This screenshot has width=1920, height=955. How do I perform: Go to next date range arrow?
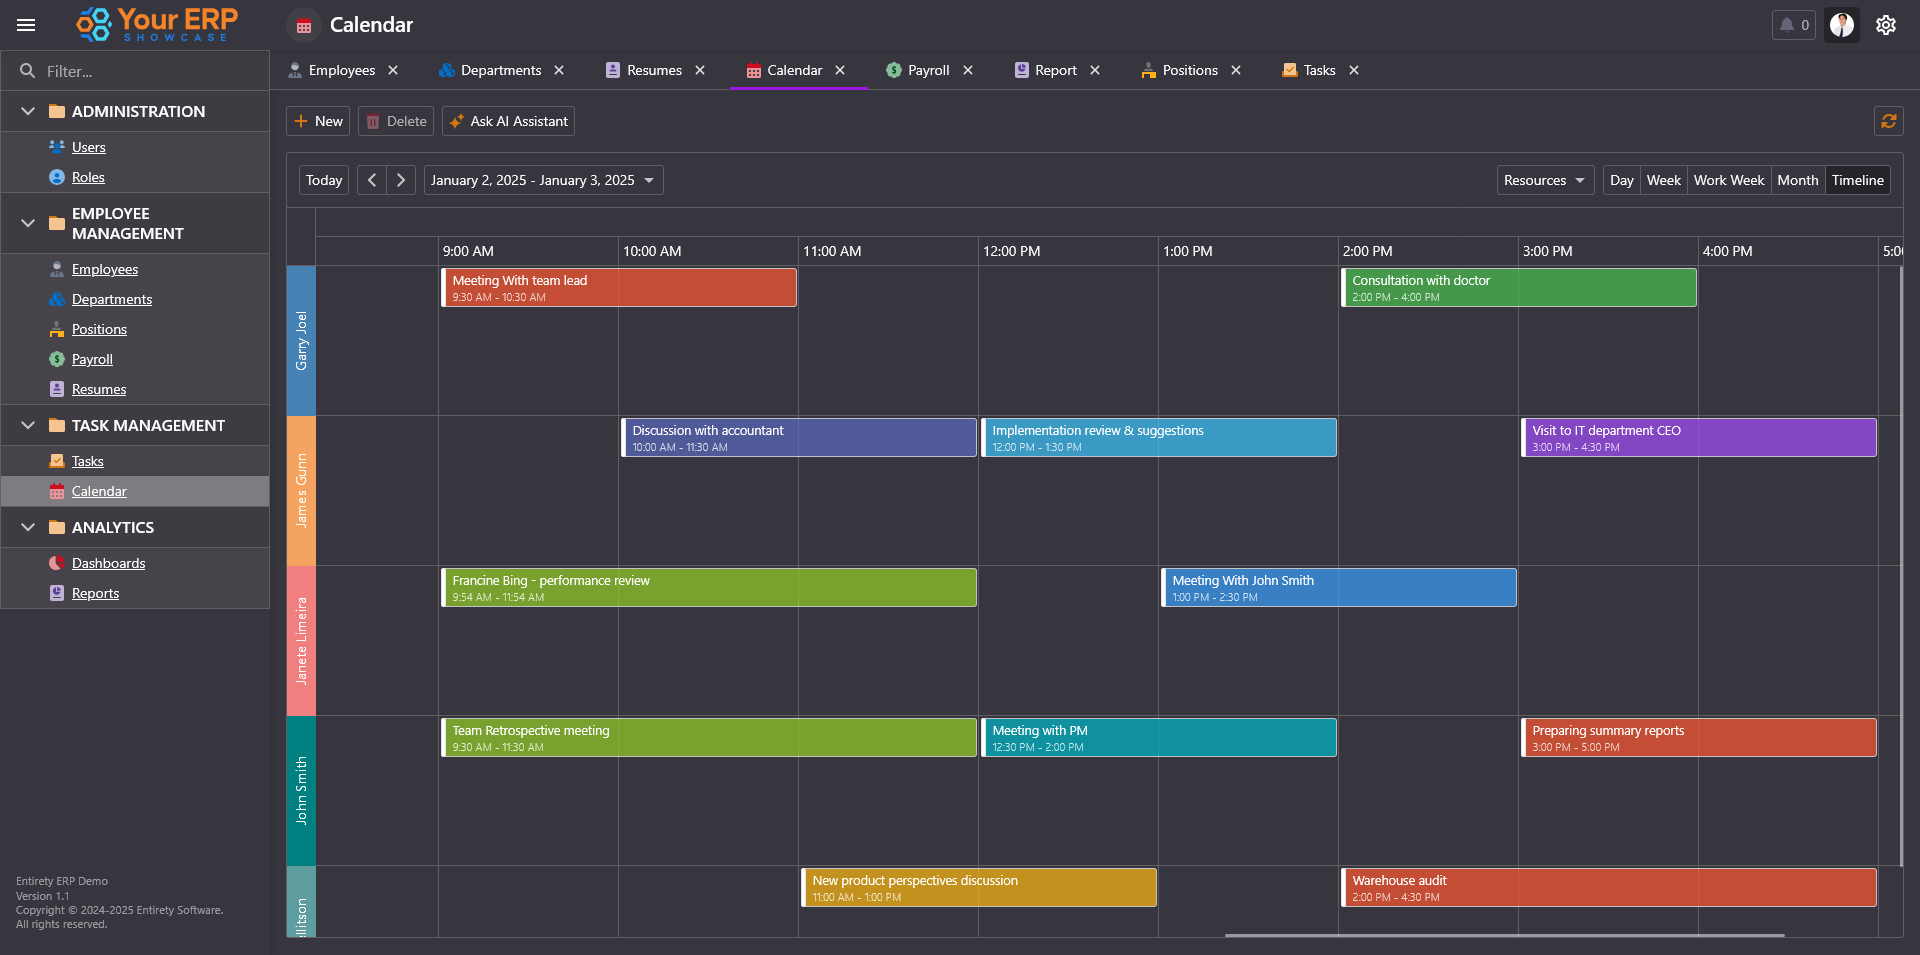click(401, 180)
